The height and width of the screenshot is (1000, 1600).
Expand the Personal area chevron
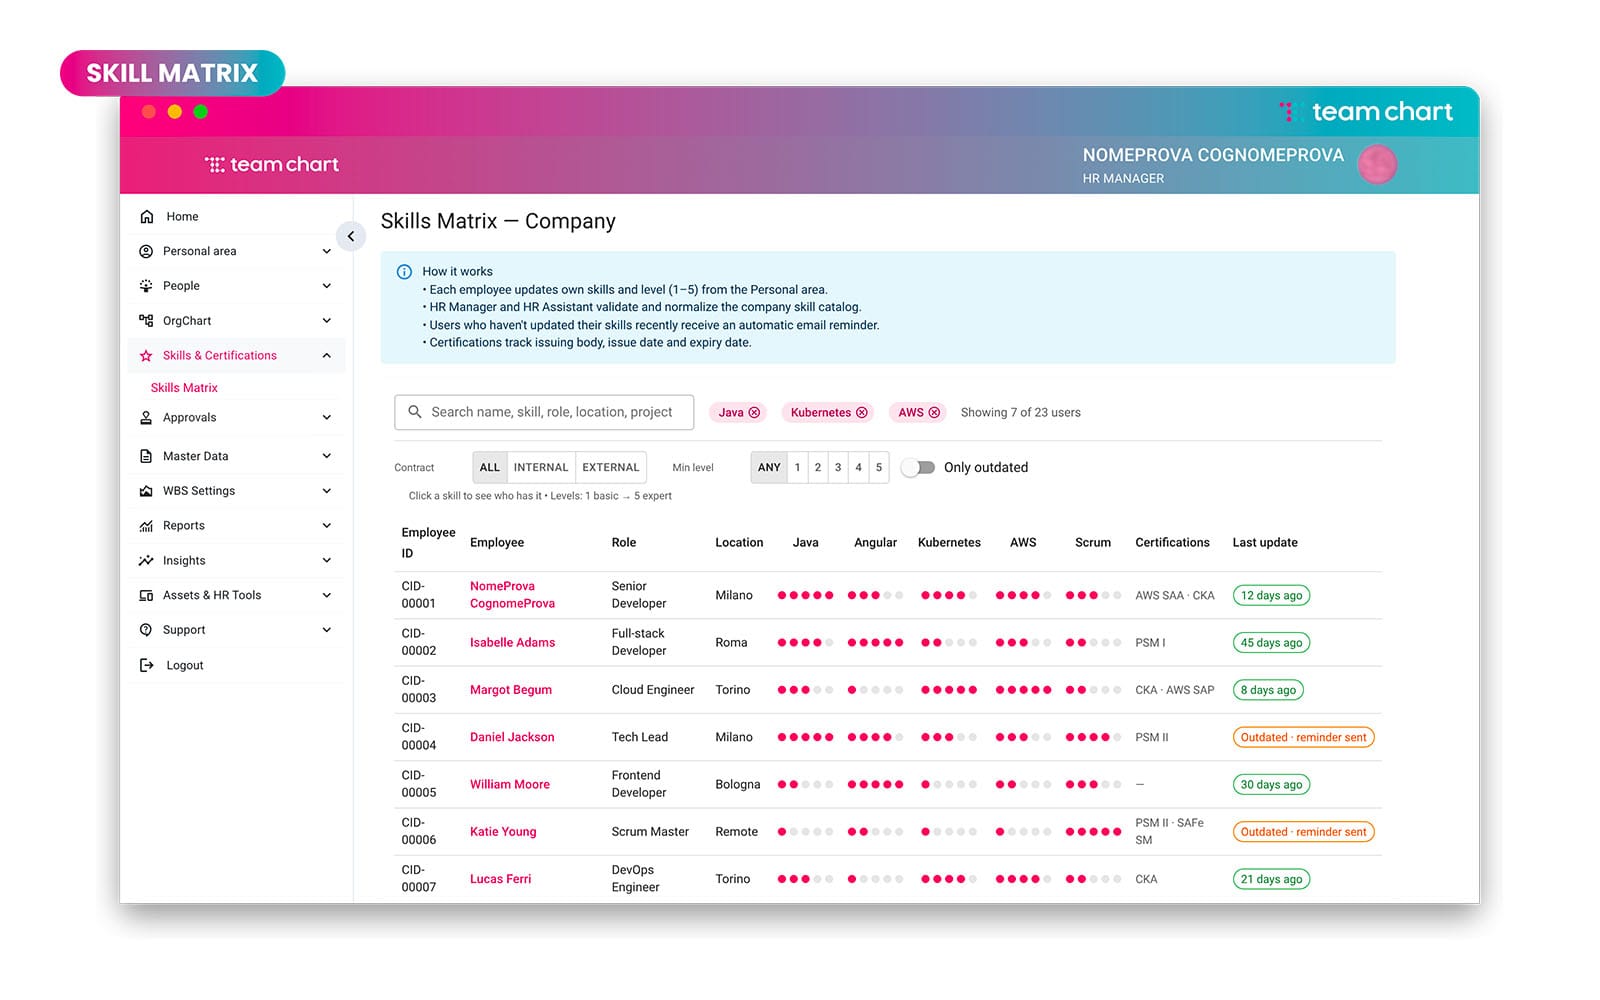coord(326,251)
